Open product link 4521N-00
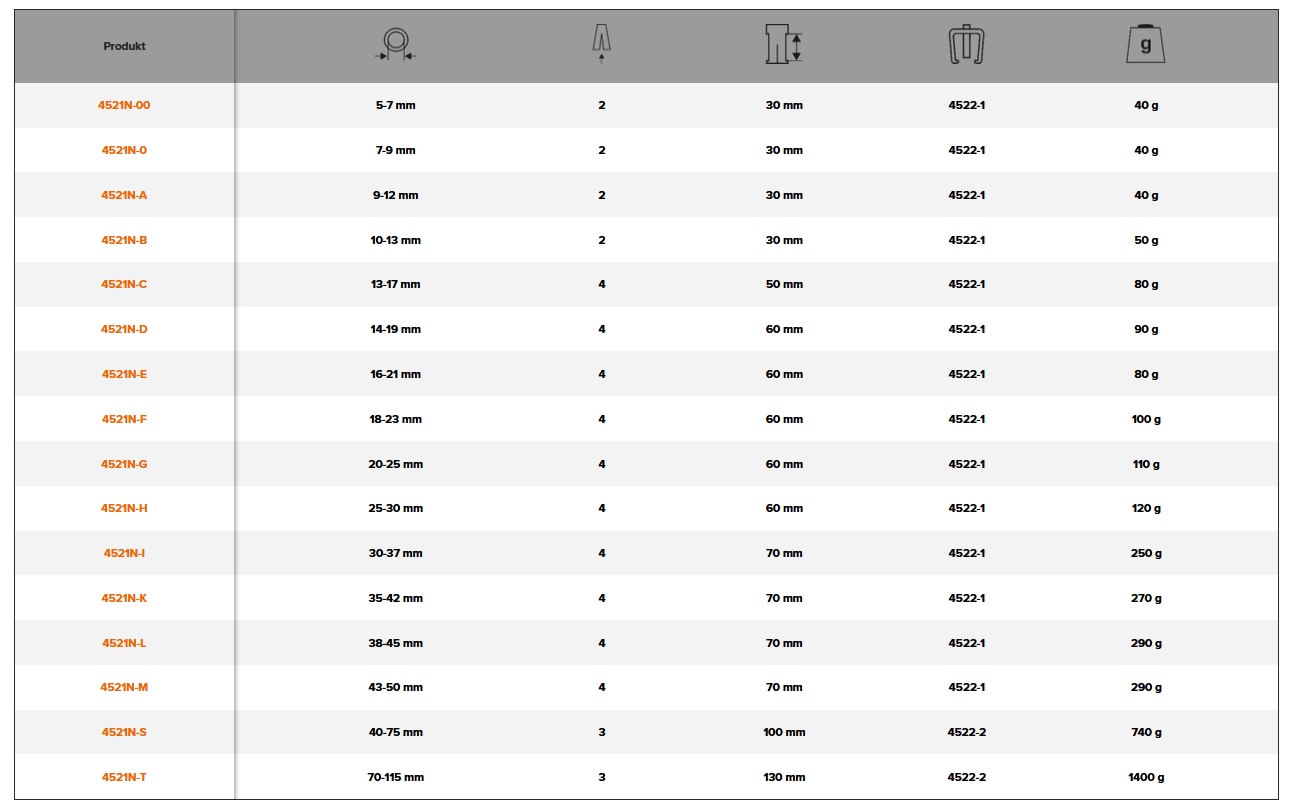1296x808 pixels. click(x=124, y=105)
